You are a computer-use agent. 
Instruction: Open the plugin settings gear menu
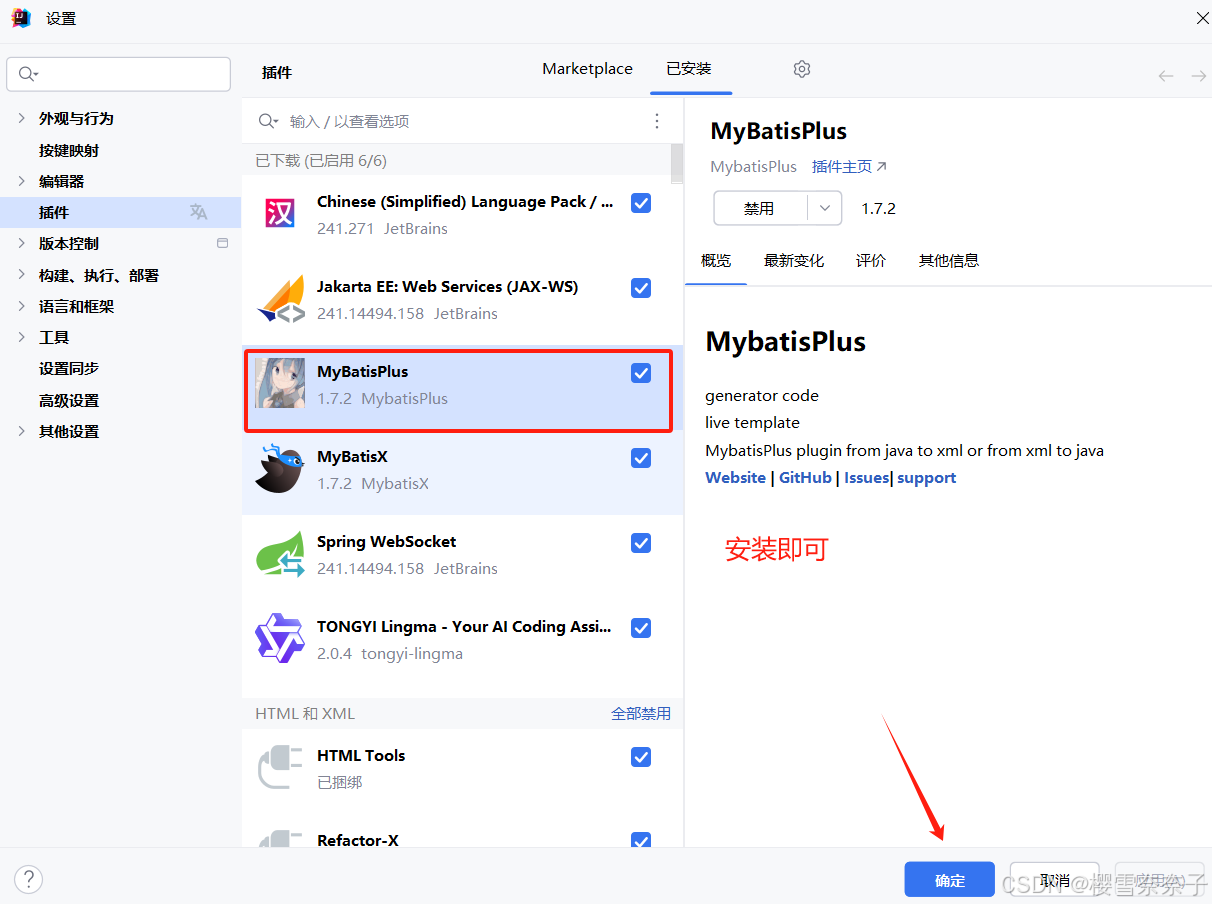click(x=801, y=68)
